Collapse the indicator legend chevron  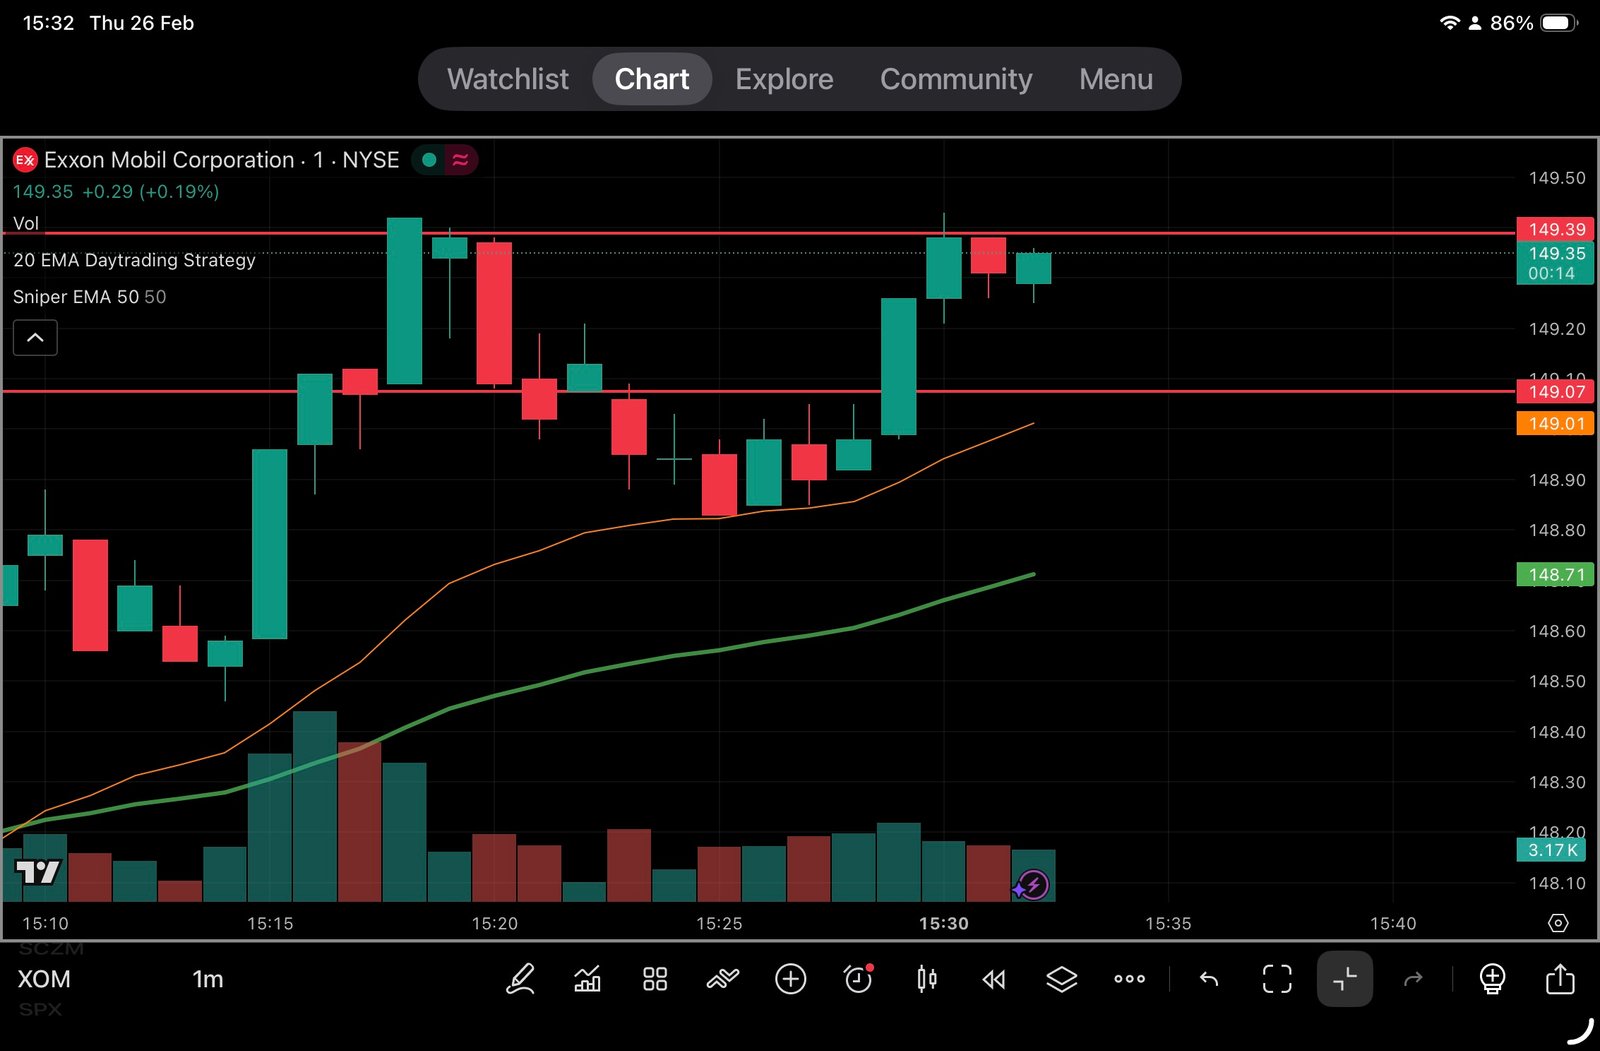coord(35,338)
